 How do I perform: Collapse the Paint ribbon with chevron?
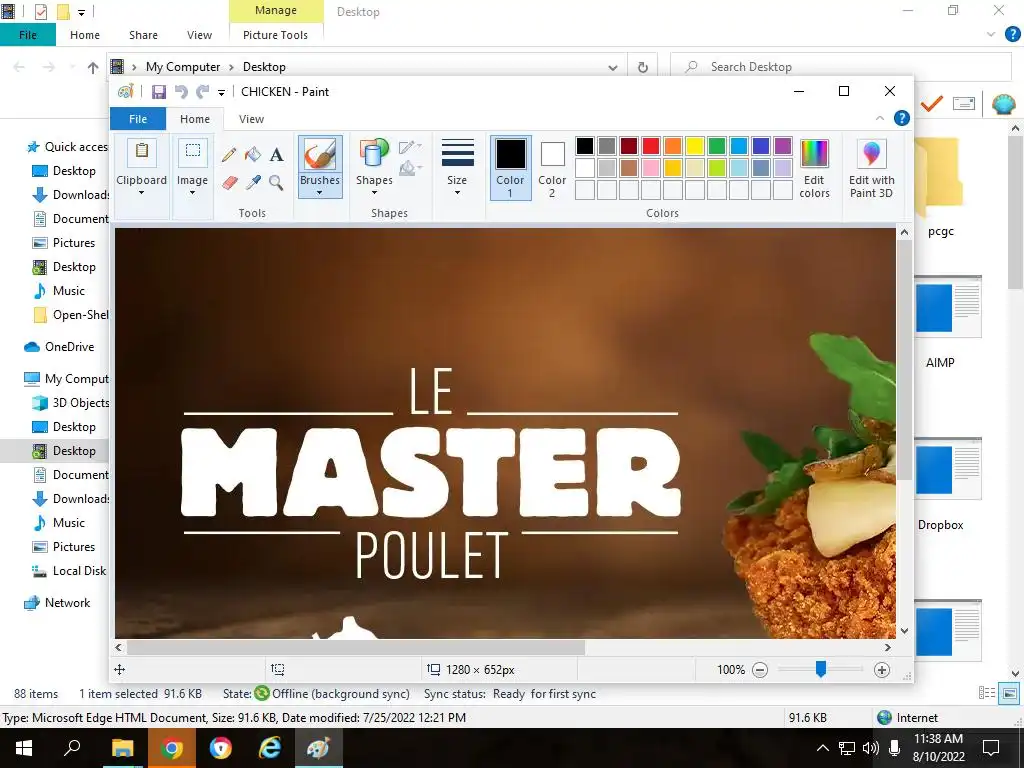pos(880,118)
